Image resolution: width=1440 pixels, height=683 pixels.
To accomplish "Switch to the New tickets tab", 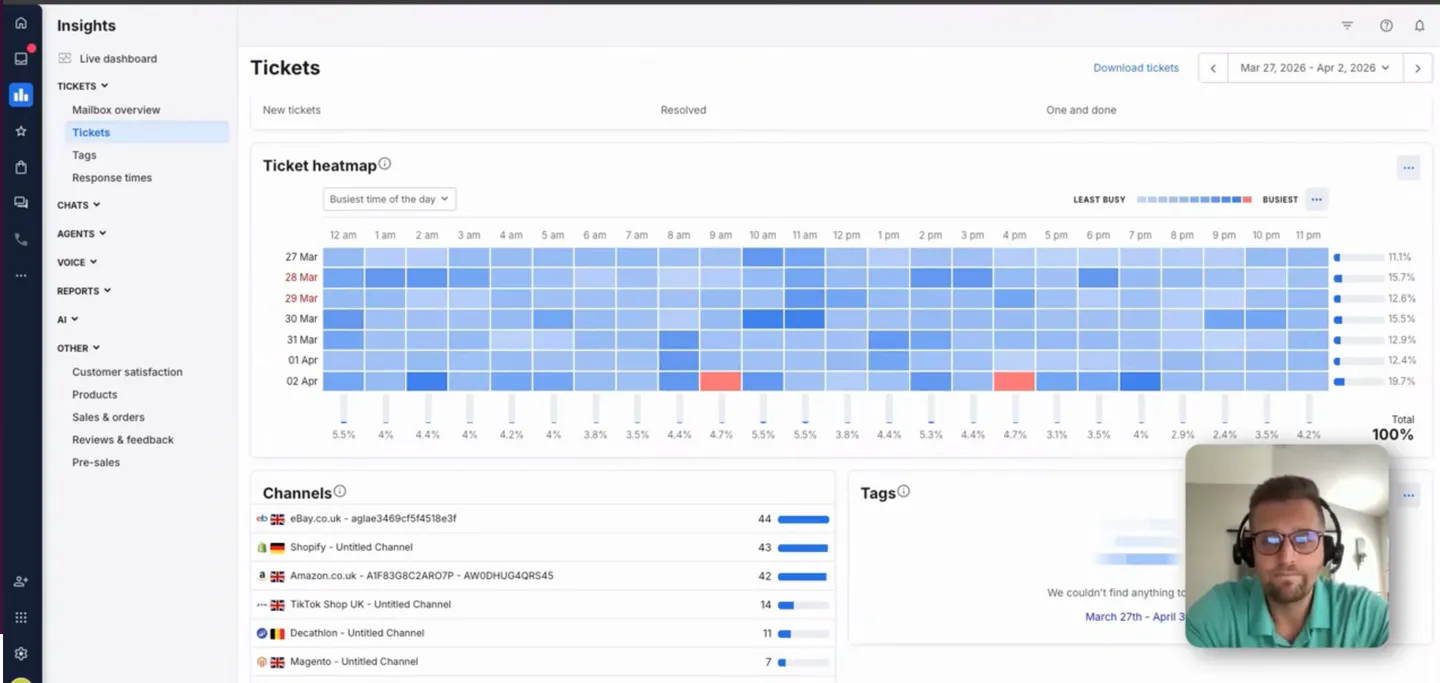I will tap(292, 110).
